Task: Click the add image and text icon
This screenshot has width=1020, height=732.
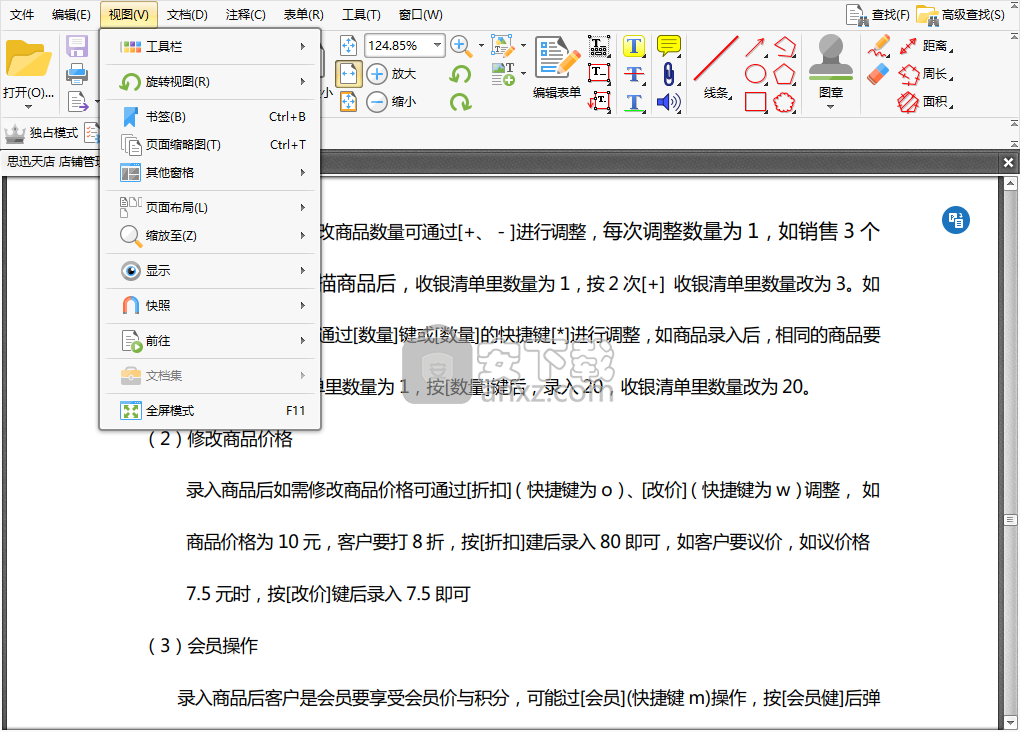Action: [503, 74]
